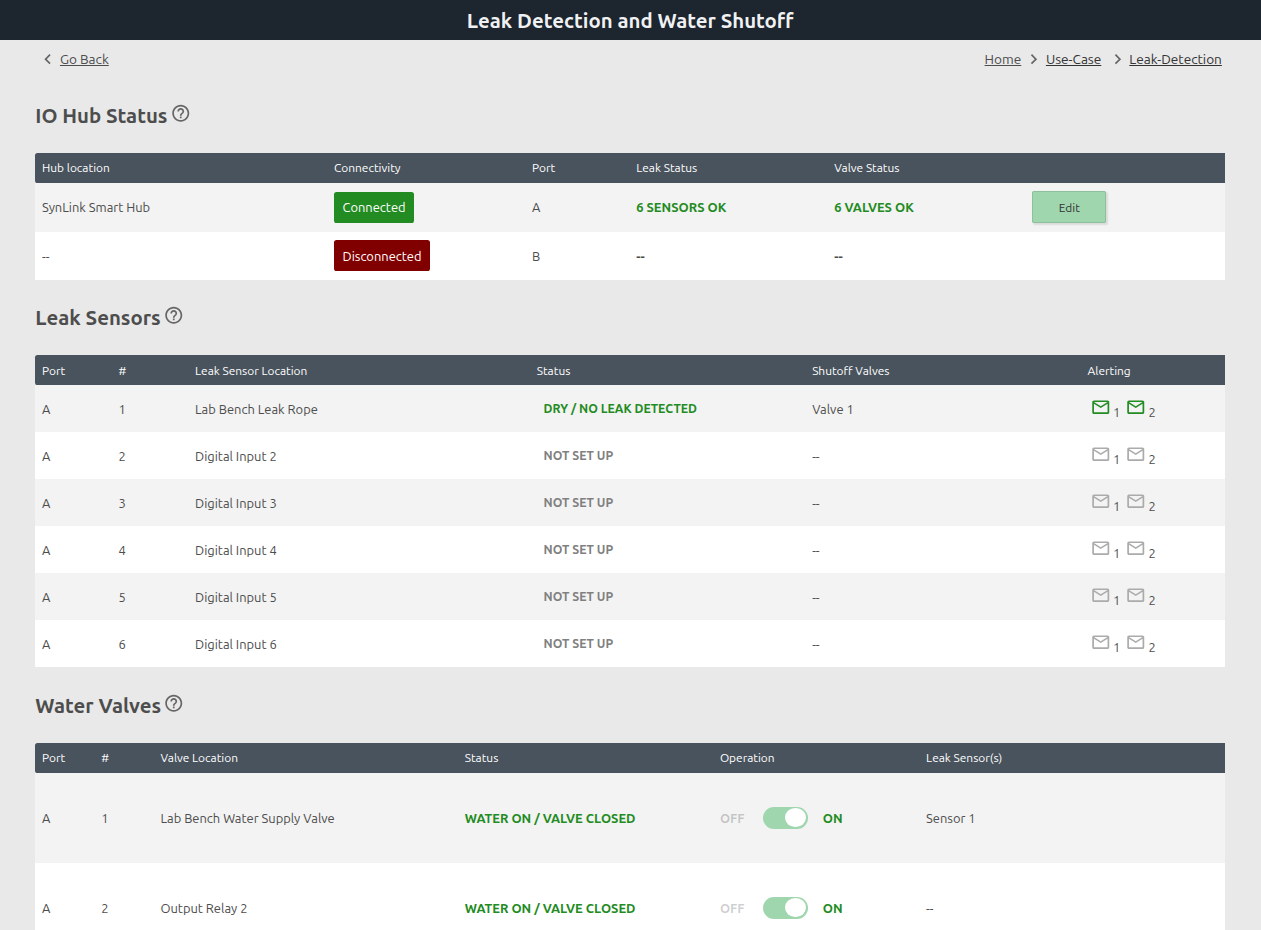
Task: Click email alert 1 icon for Digital Input 4
Action: click(1100, 548)
